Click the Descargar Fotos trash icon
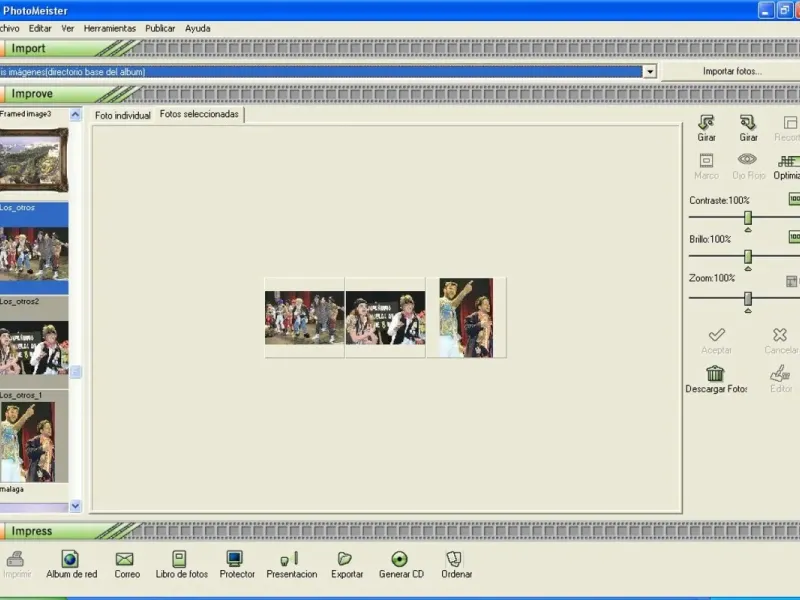Screen dimensions: 800x600 coord(715,373)
